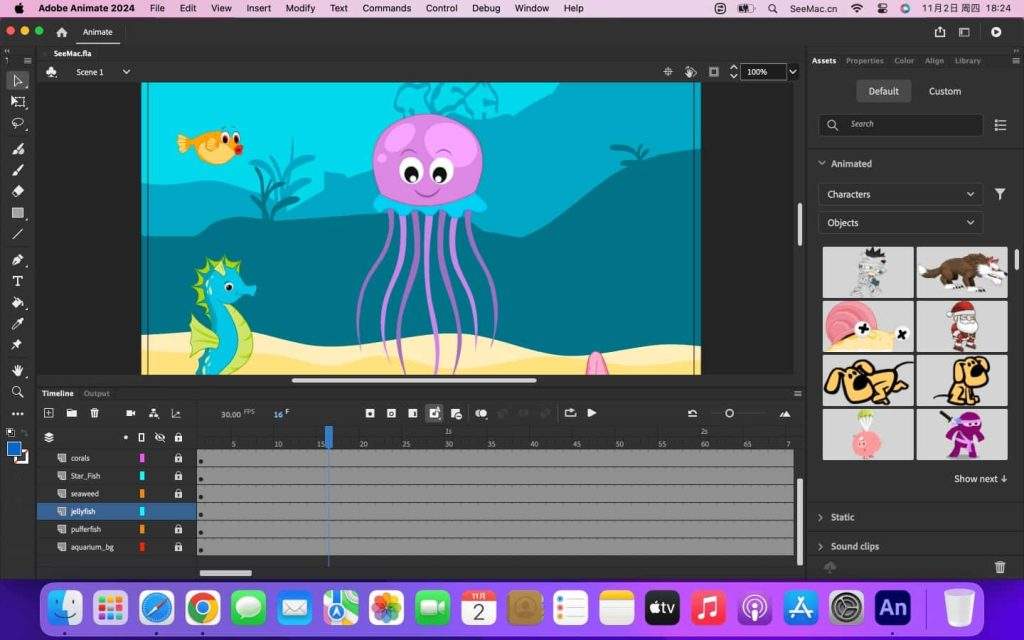The image size is (1024, 640).
Task: Click the blue fill color swatch
Action: pos(14,449)
